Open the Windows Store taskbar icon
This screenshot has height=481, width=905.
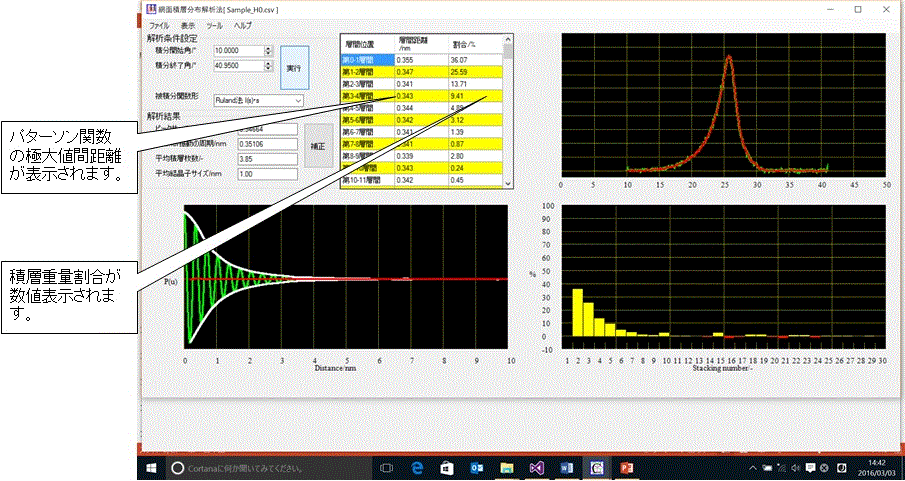[x=447, y=467]
